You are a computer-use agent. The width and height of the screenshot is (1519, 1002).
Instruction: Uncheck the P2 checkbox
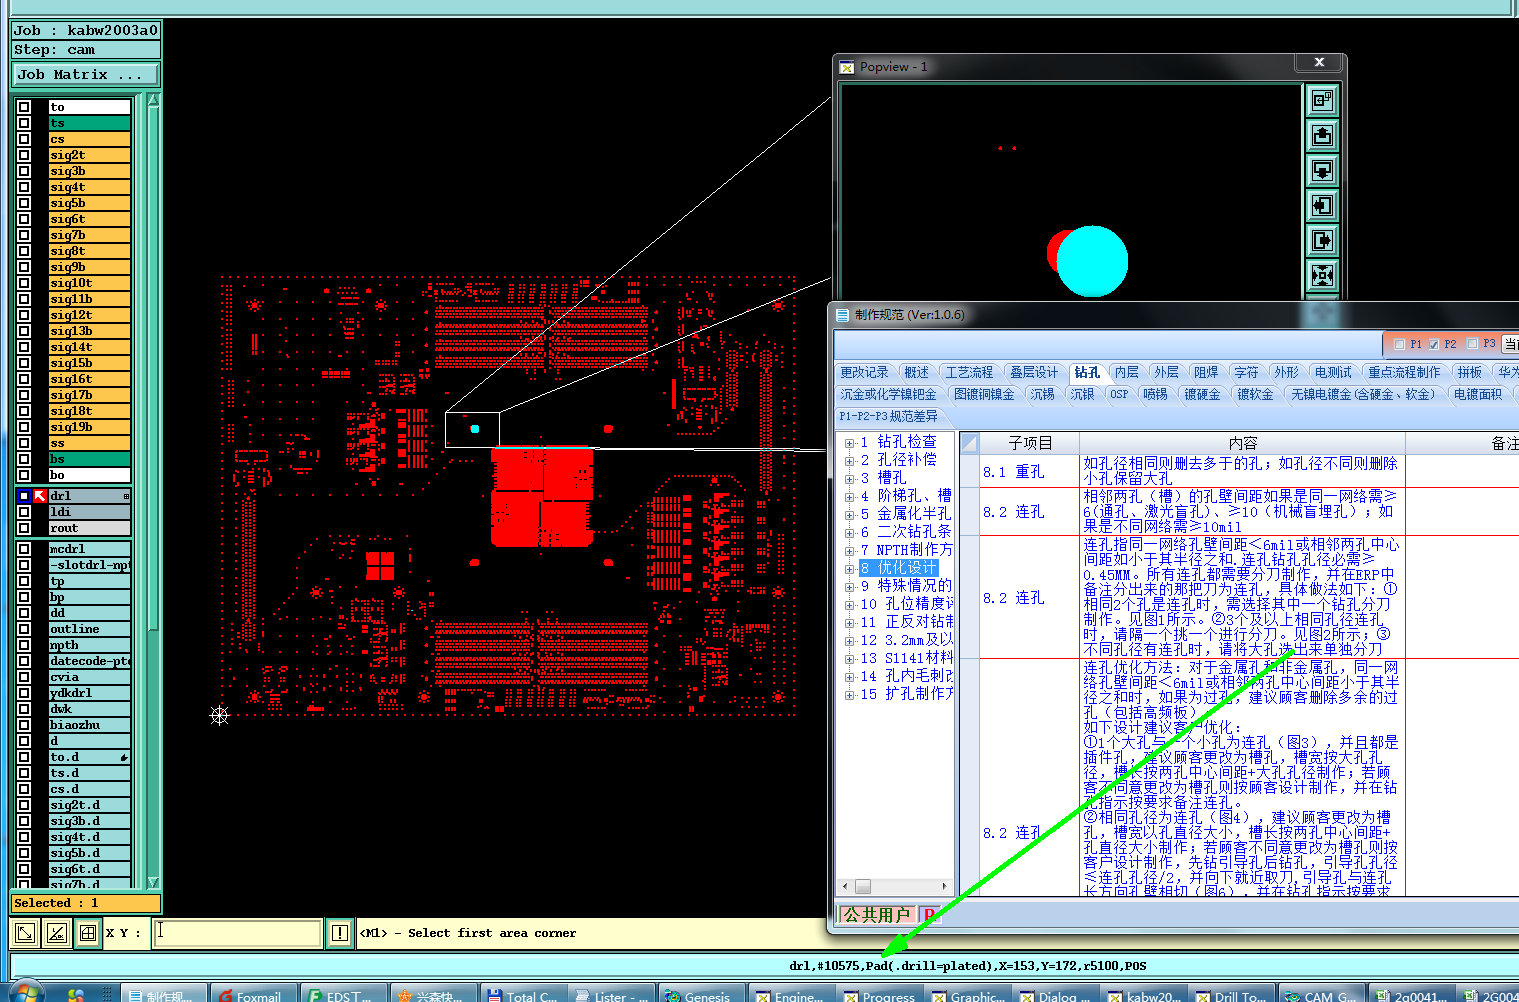(x=1434, y=344)
